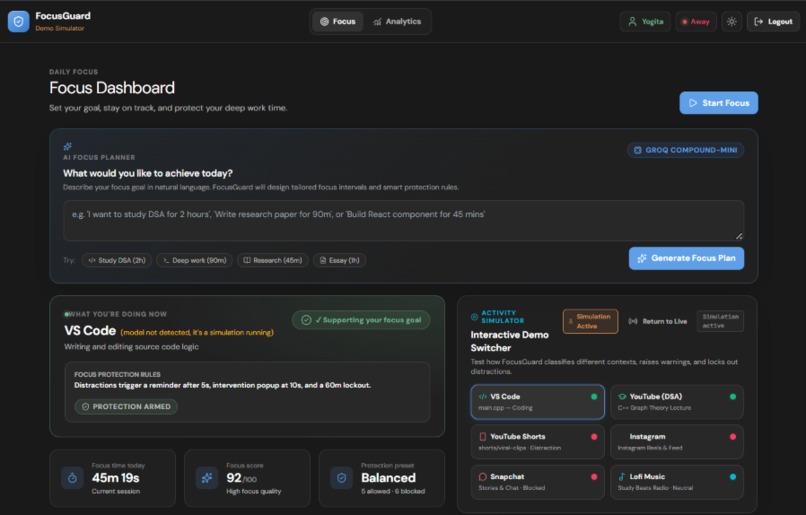Click the Activity Simulator target icon
Screen dimensions: 806x515
474,317
